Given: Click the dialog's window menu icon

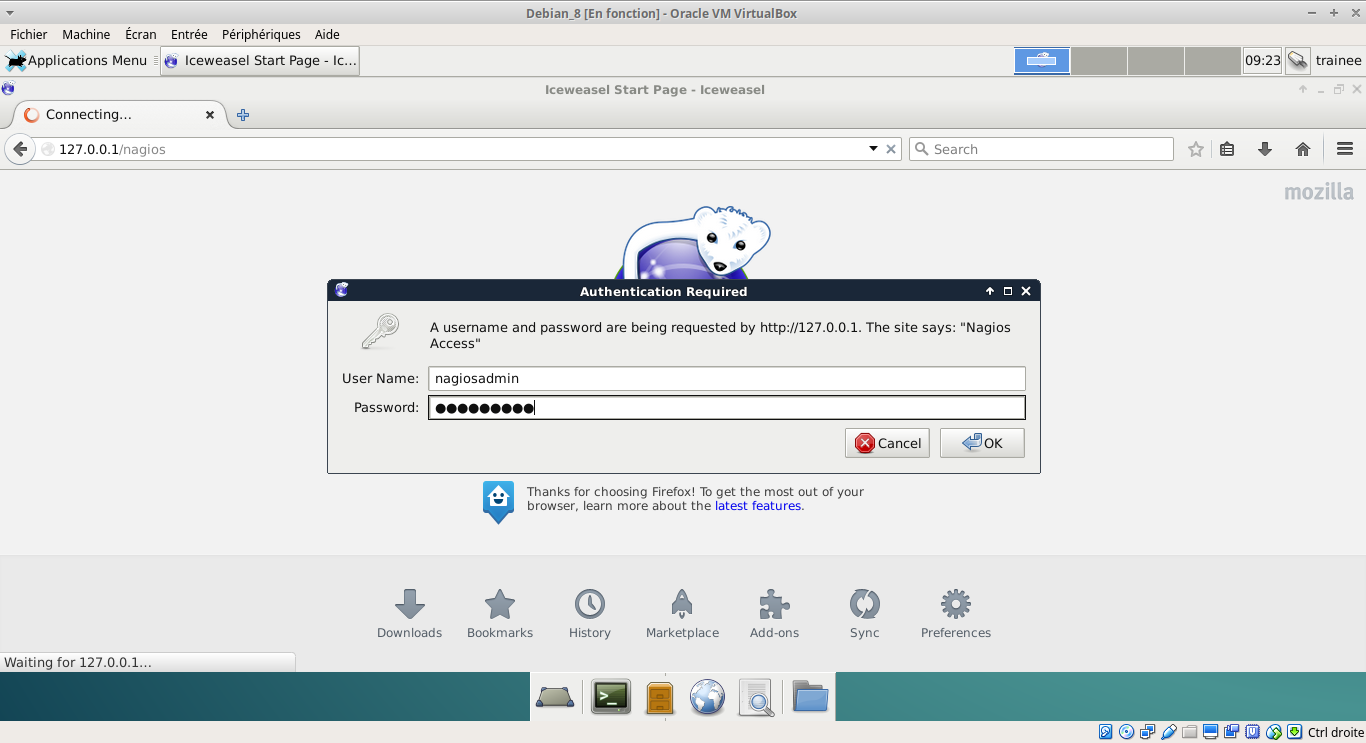Looking at the screenshot, I should tap(342, 291).
